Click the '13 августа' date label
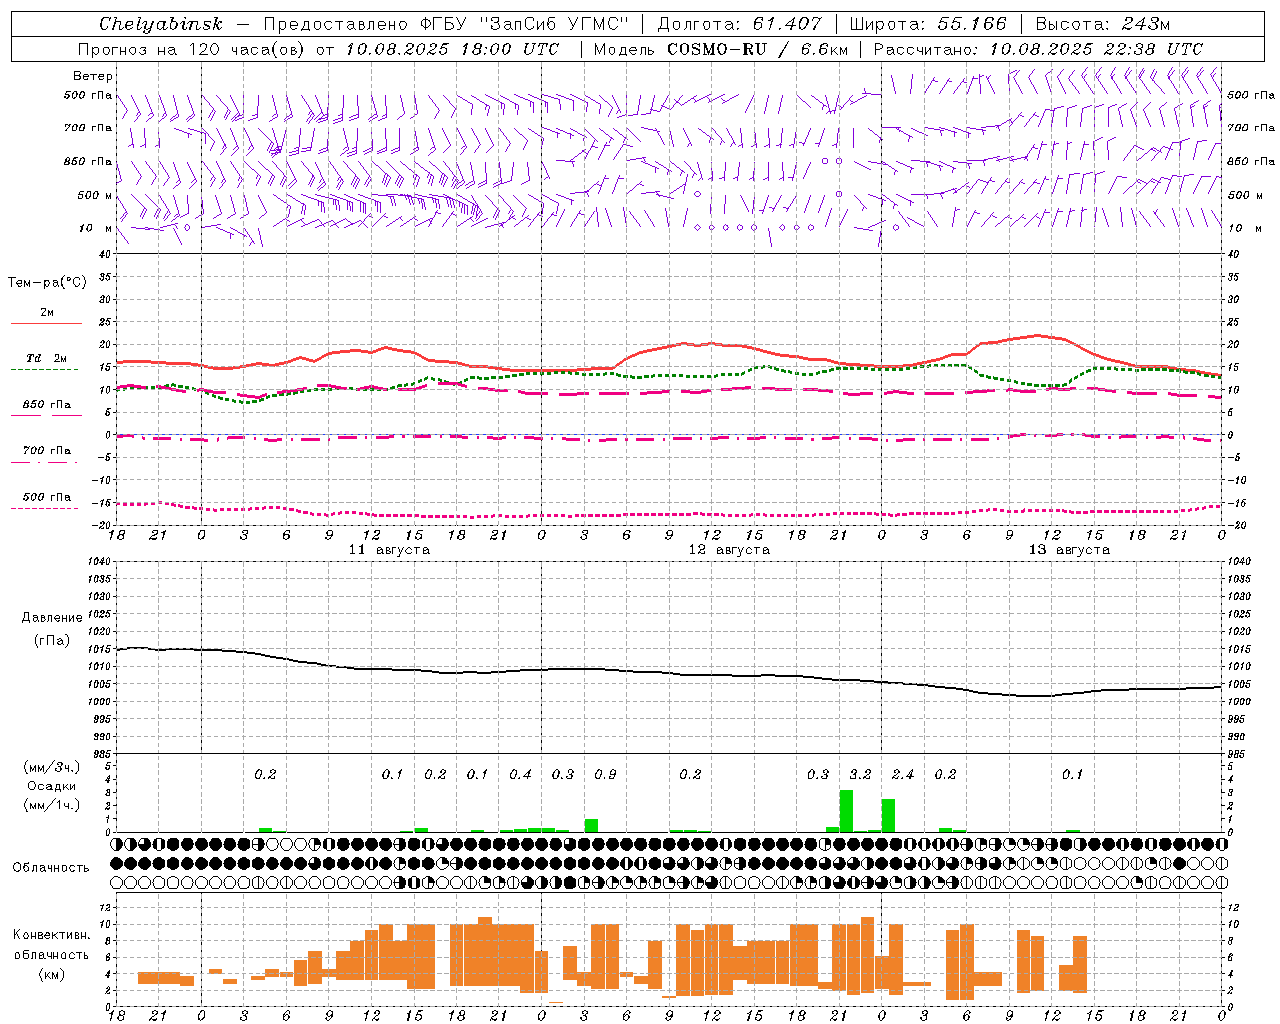1280x1024 pixels. 1069,550
